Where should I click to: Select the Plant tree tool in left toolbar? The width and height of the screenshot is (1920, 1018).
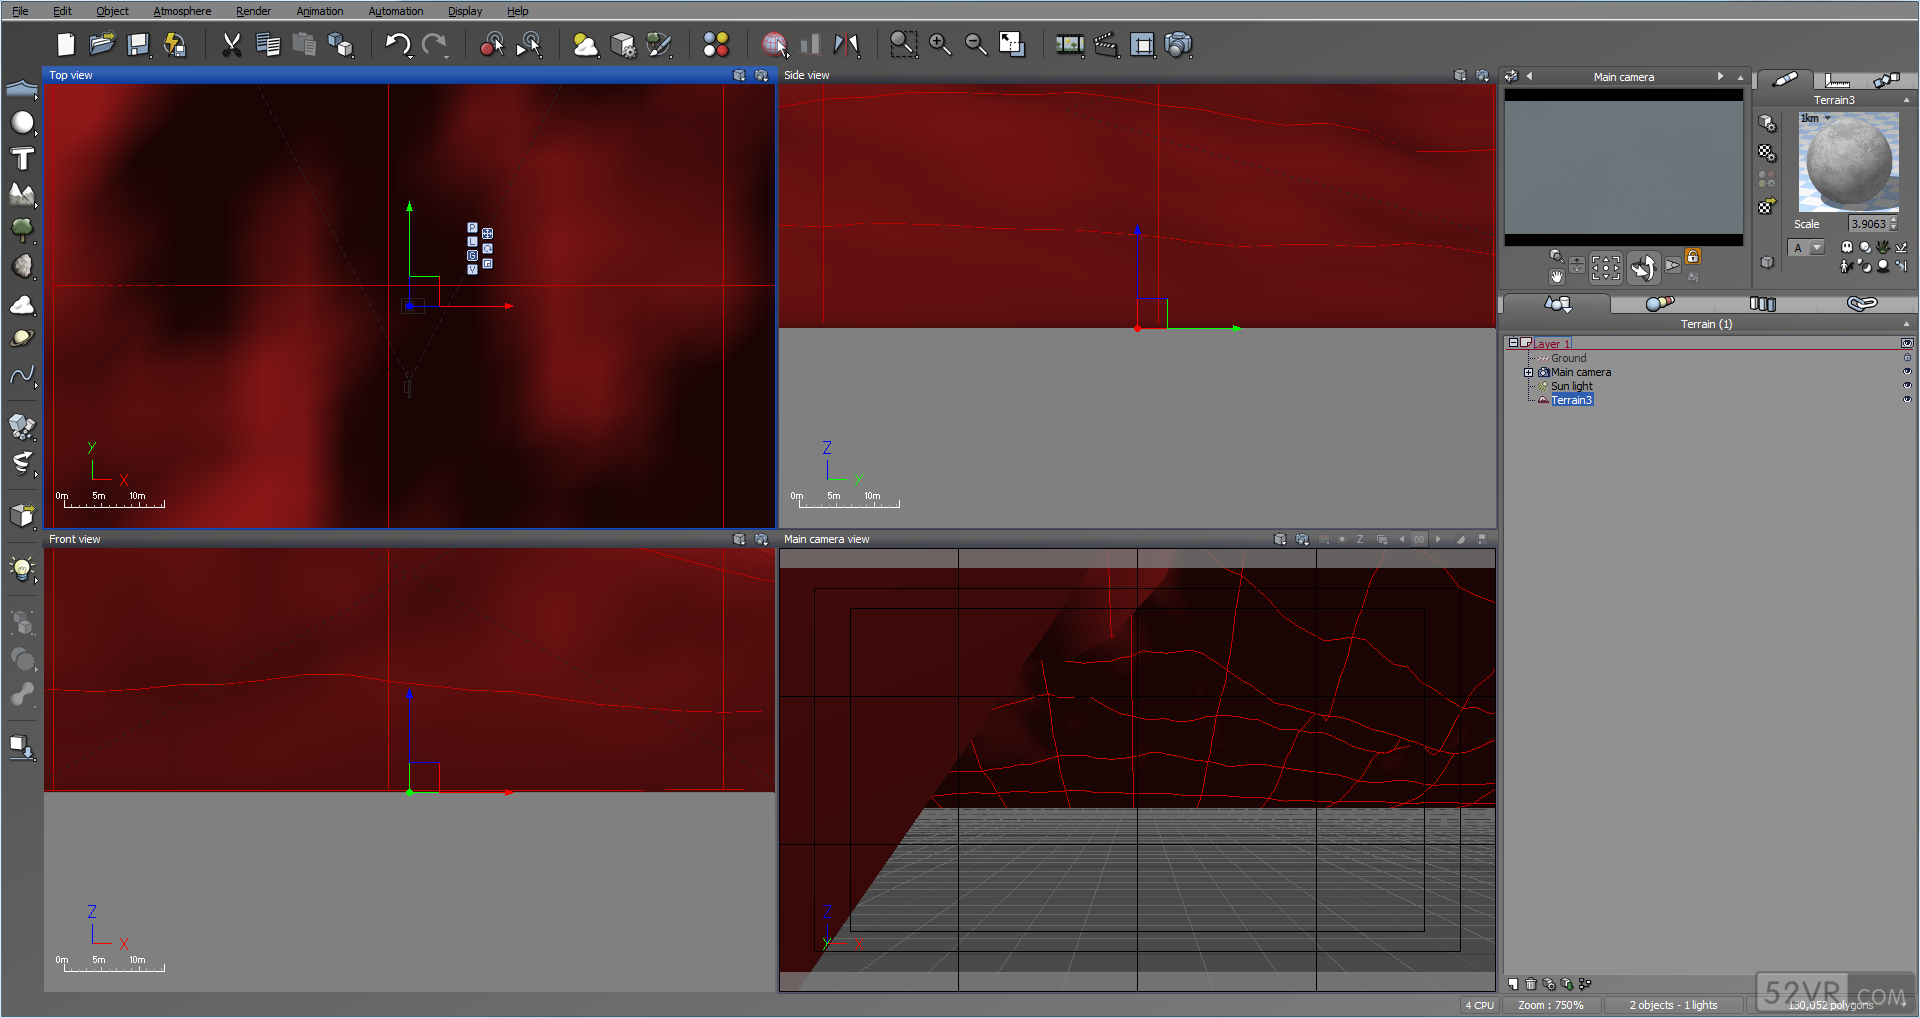pyautogui.click(x=22, y=230)
